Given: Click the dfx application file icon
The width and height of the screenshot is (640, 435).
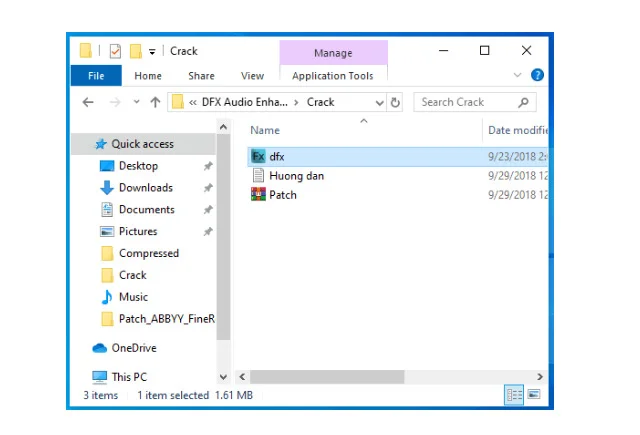Looking at the screenshot, I should coord(258,157).
